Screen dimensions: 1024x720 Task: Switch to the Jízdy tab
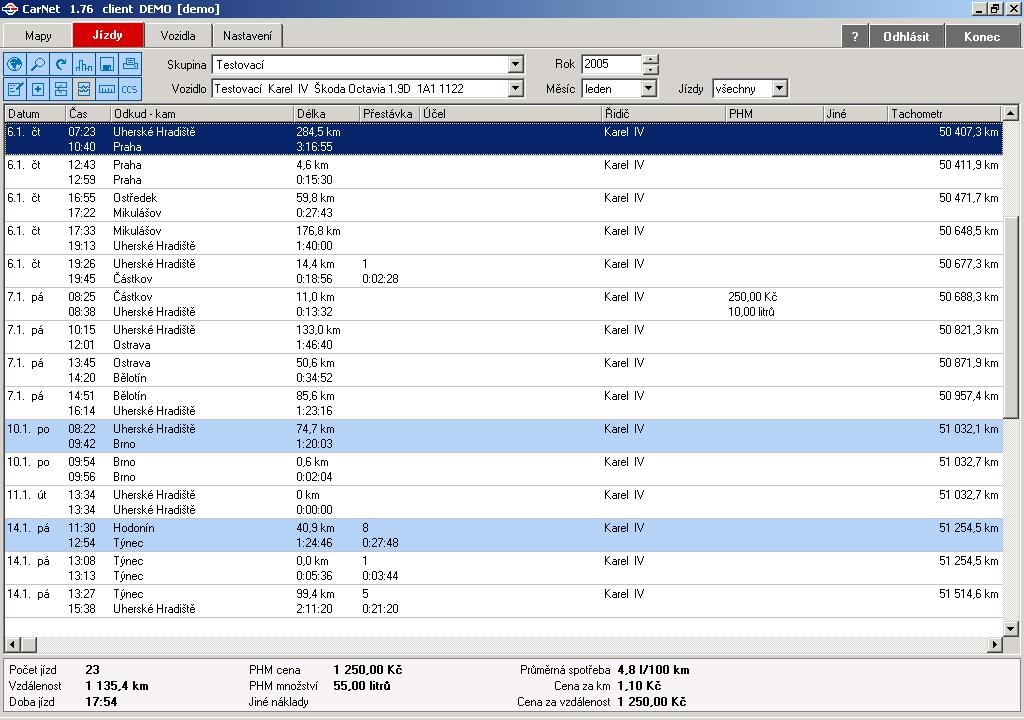click(108, 35)
